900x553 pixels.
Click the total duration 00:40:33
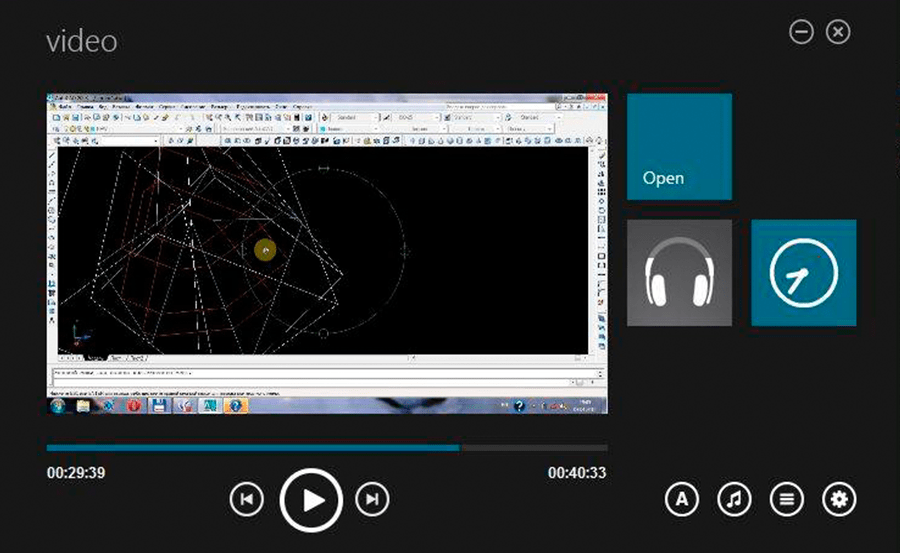[576, 473]
